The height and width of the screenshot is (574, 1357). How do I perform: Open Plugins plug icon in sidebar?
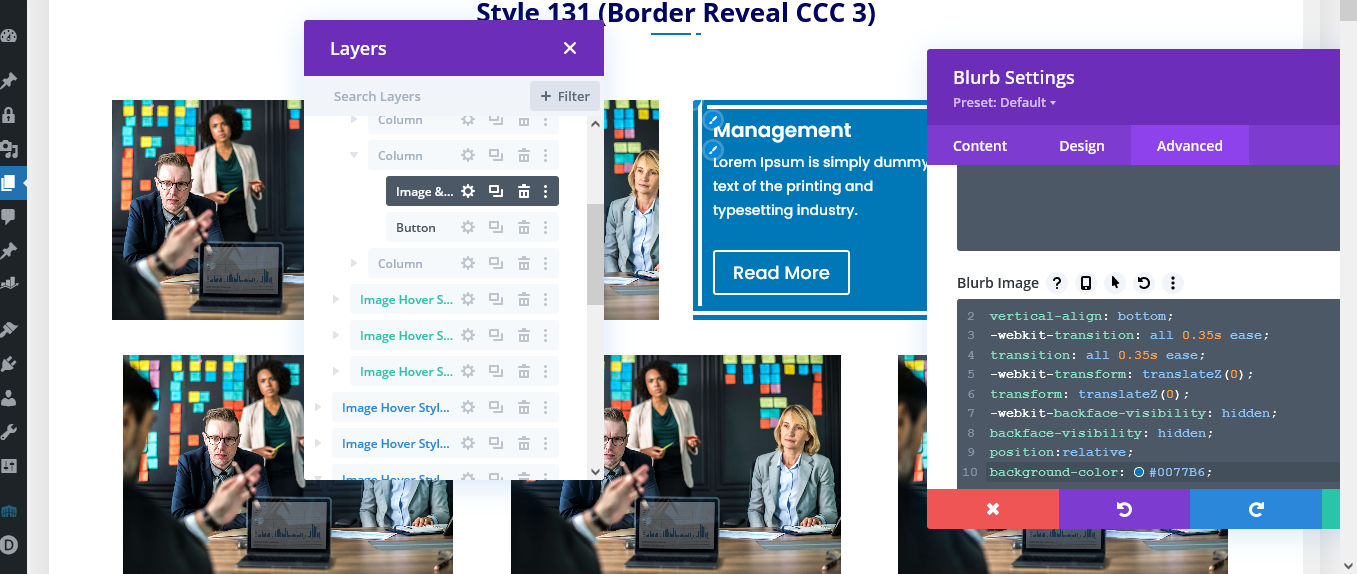(x=9, y=364)
